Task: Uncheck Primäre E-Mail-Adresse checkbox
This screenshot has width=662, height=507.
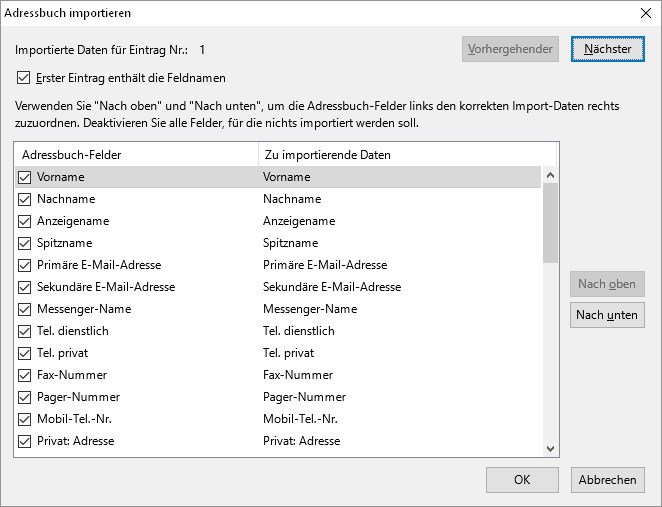Action: (x=24, y=265)
